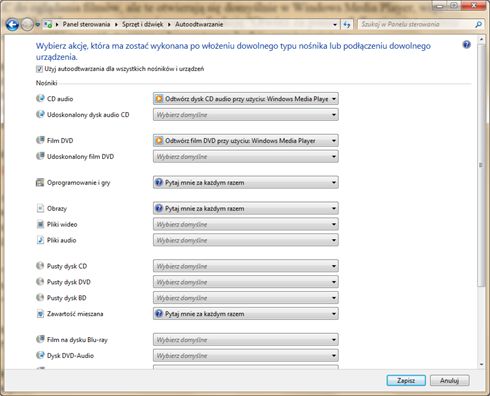Click the Anuluj button
Image resolution: width=490 pixels, height=396 pixels.
[x=450, y=380]
